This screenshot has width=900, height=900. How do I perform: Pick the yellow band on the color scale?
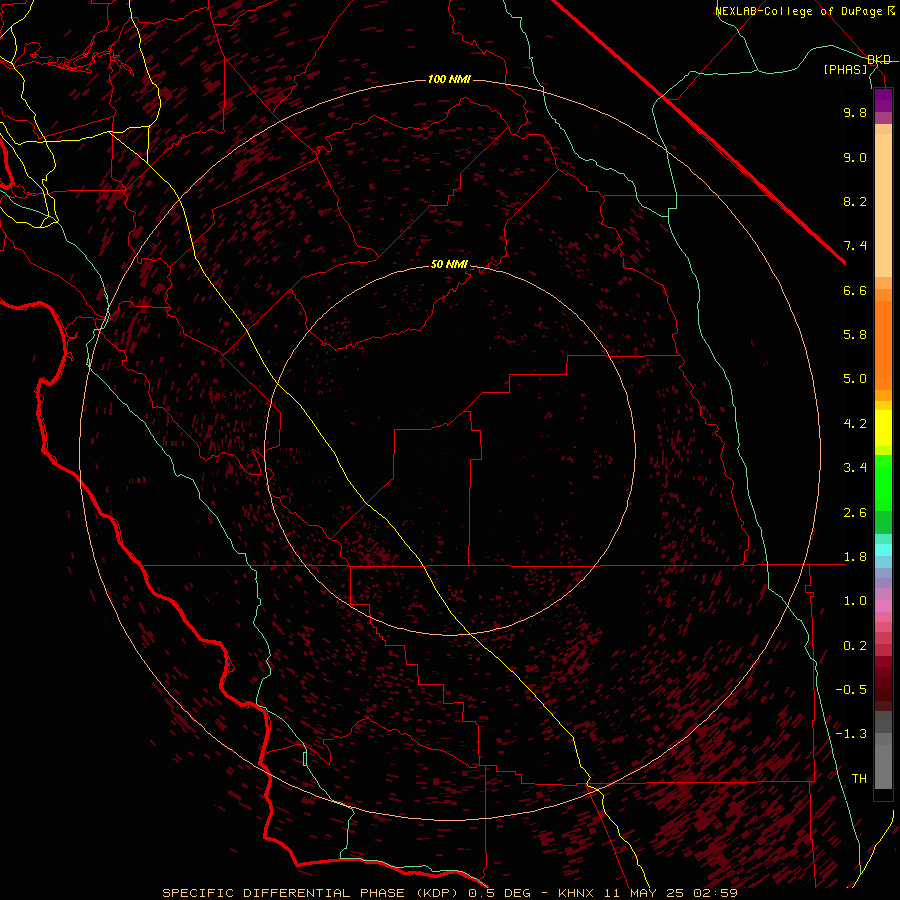pyautogui.click(x=883, y=428)
